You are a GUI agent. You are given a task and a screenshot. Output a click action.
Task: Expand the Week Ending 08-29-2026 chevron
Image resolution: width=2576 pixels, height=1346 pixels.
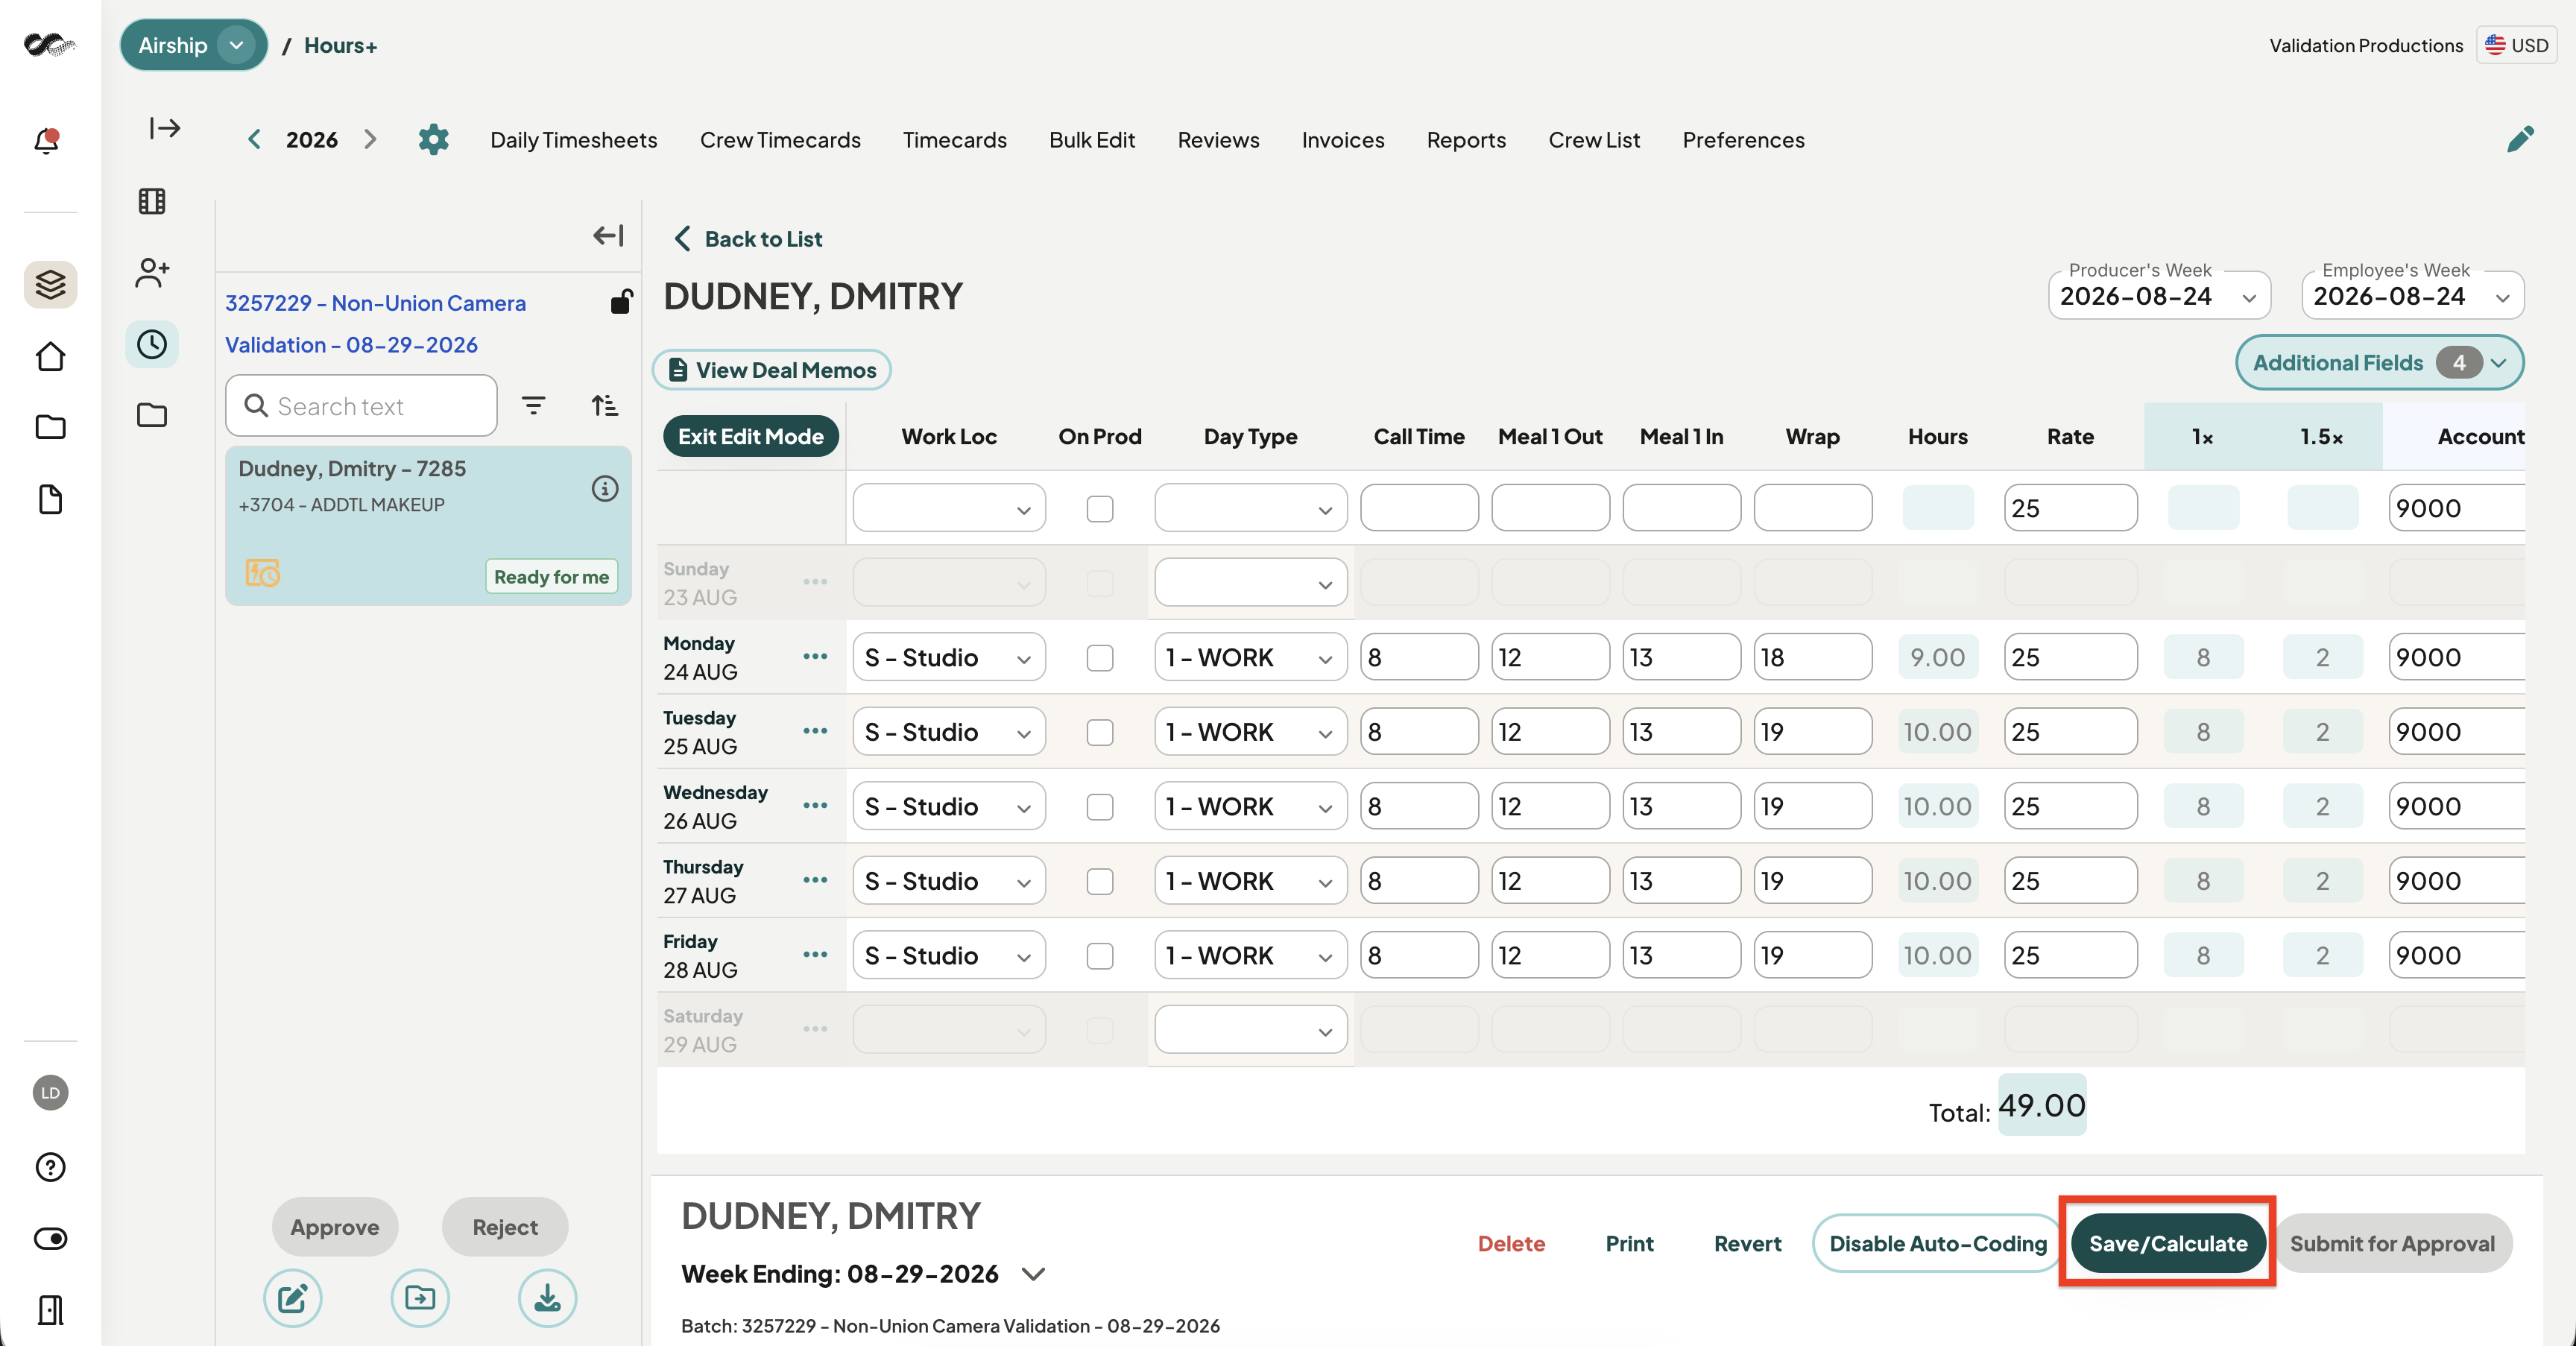pyautogui.click(x=1033, y=1274)
